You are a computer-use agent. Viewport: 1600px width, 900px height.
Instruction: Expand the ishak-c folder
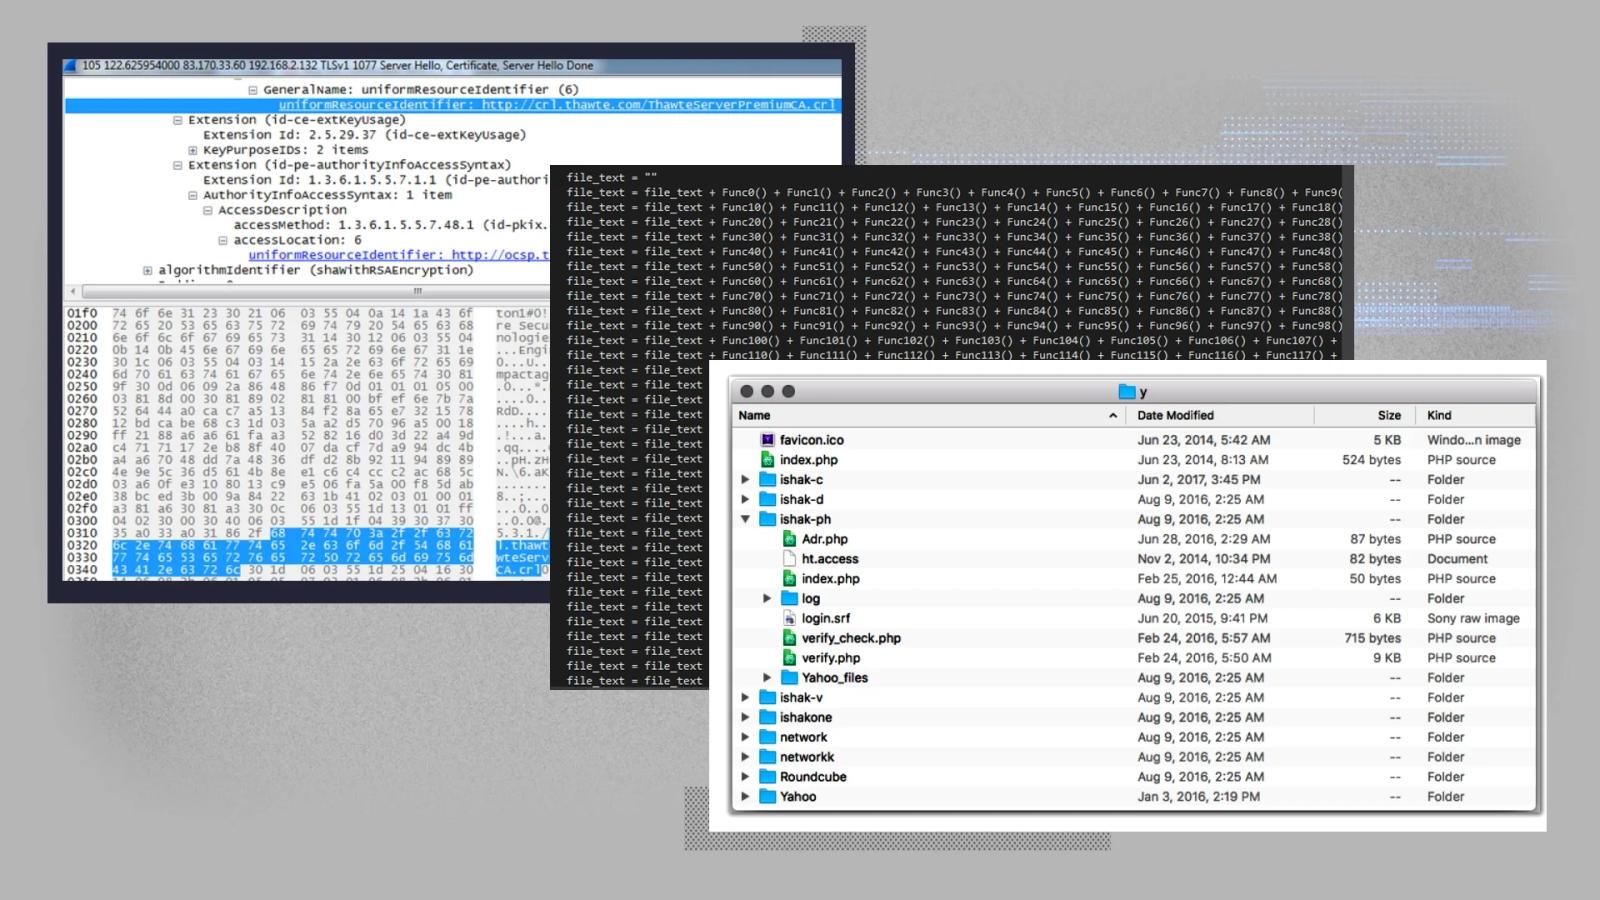745,480
